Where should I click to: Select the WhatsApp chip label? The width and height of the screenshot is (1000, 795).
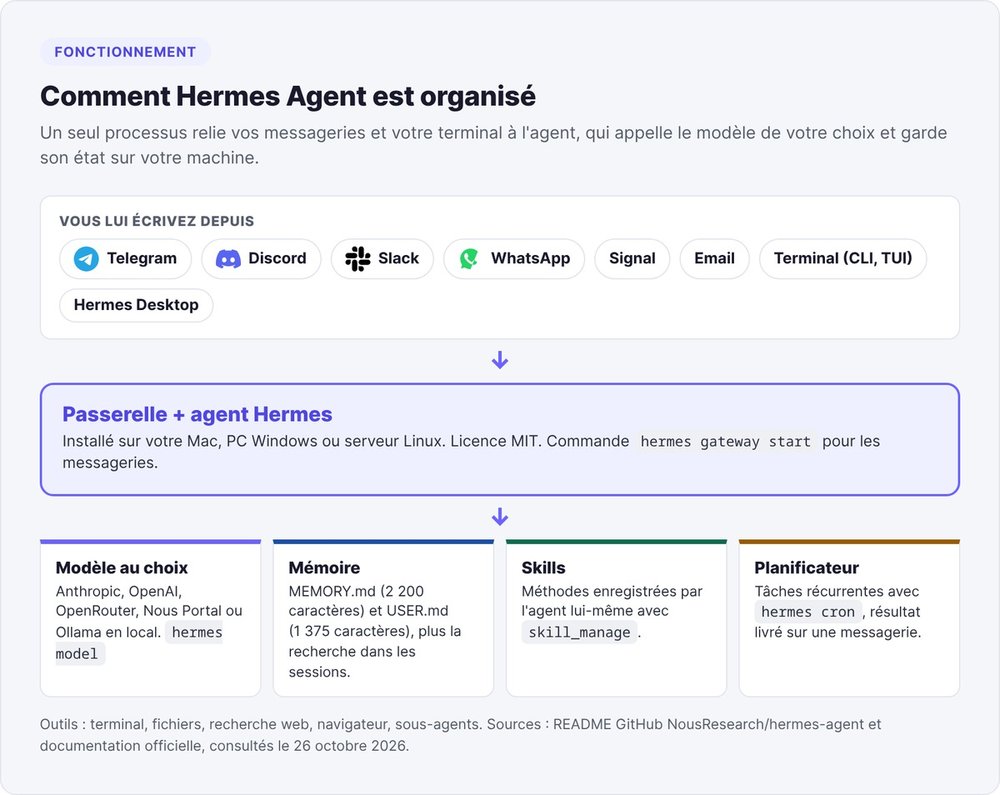coord(531,258)
